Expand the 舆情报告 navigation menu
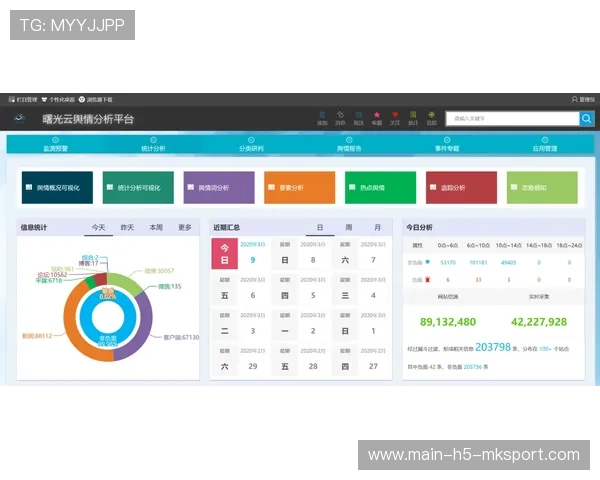The width and height of the screenshot is (600, 480). [349, 147]
